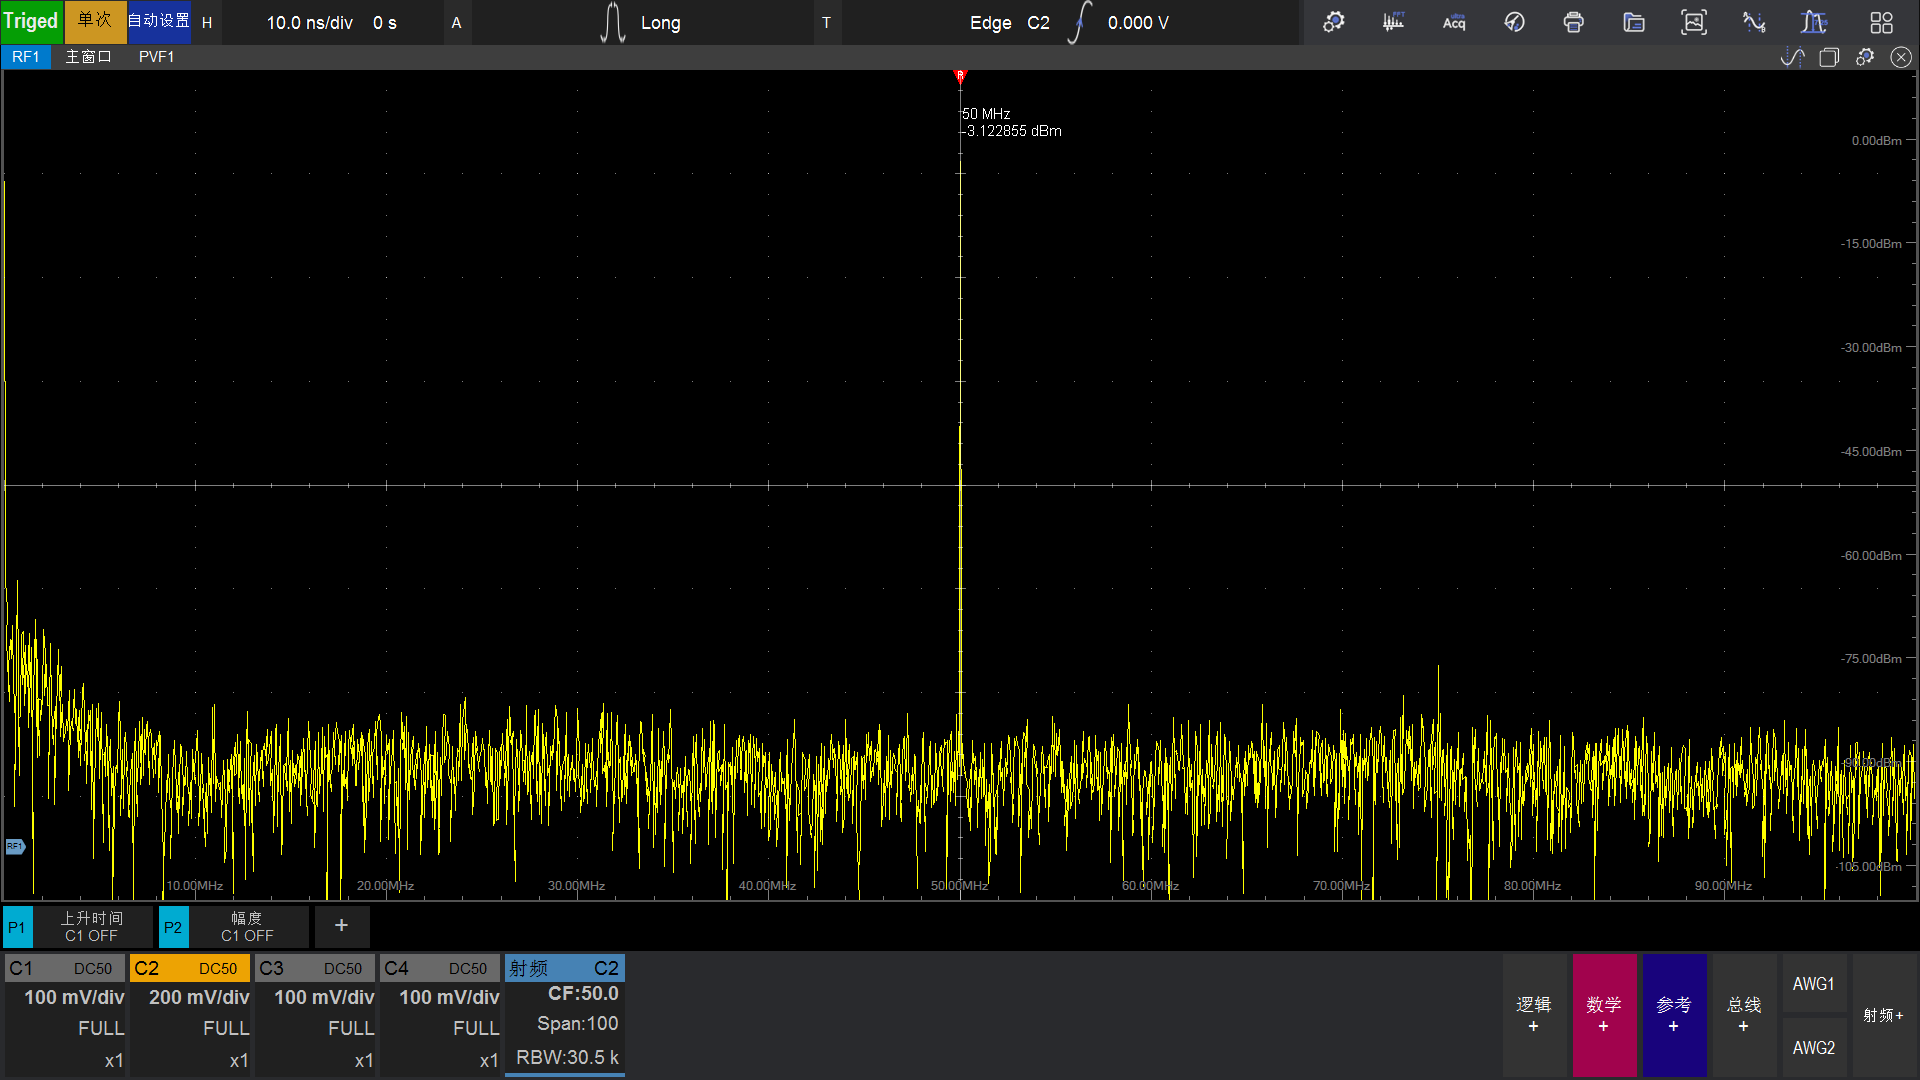
Task: Click the rising edge slope icon
Action: [x=1079, y=22]
